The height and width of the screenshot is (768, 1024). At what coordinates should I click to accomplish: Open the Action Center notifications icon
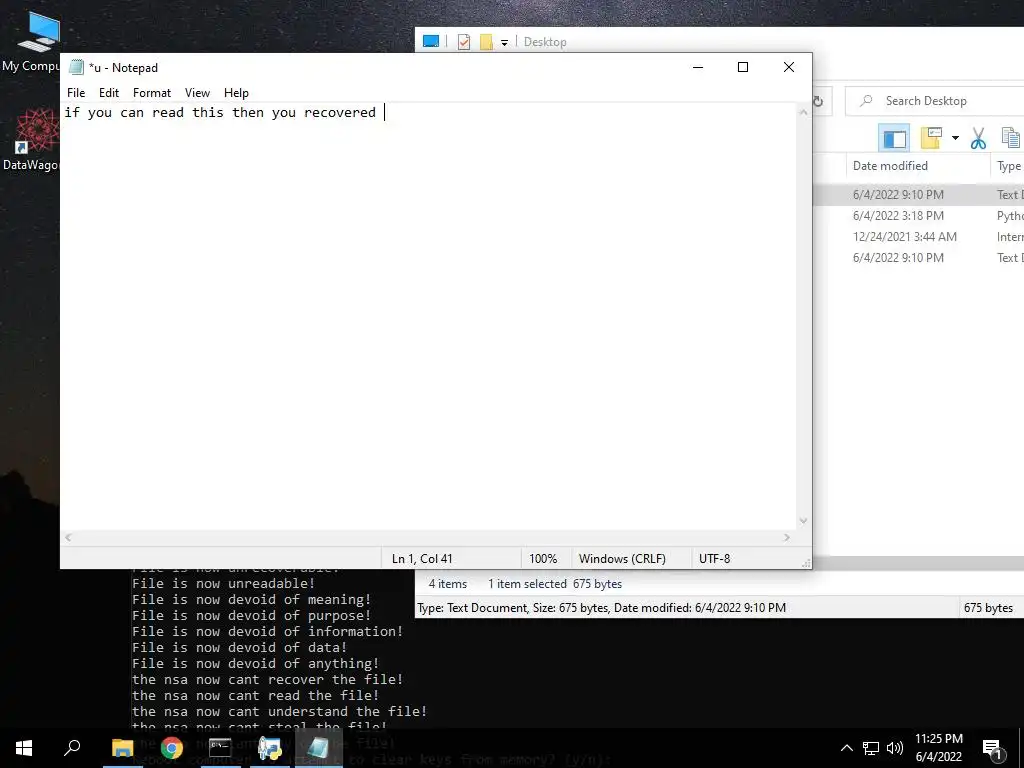click(x=992, y=748)
